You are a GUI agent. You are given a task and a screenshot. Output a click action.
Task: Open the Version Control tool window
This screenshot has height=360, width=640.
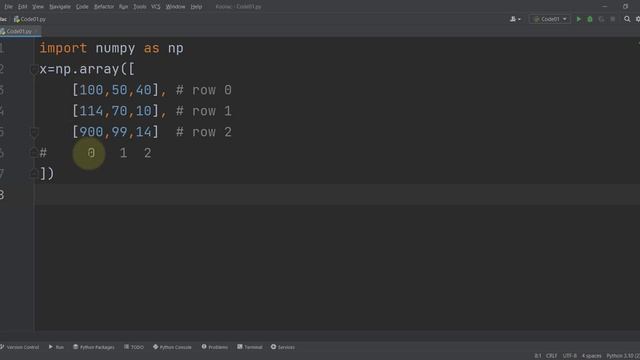tap(20, 347)
